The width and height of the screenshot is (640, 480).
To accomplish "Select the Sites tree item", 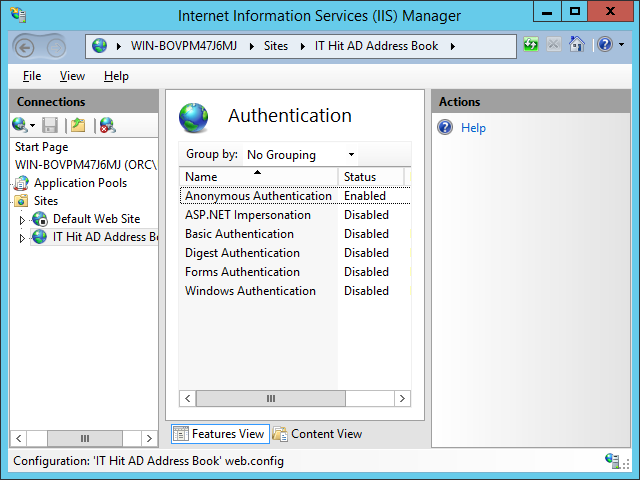I will pyautogui.click(x=46, y=201).
